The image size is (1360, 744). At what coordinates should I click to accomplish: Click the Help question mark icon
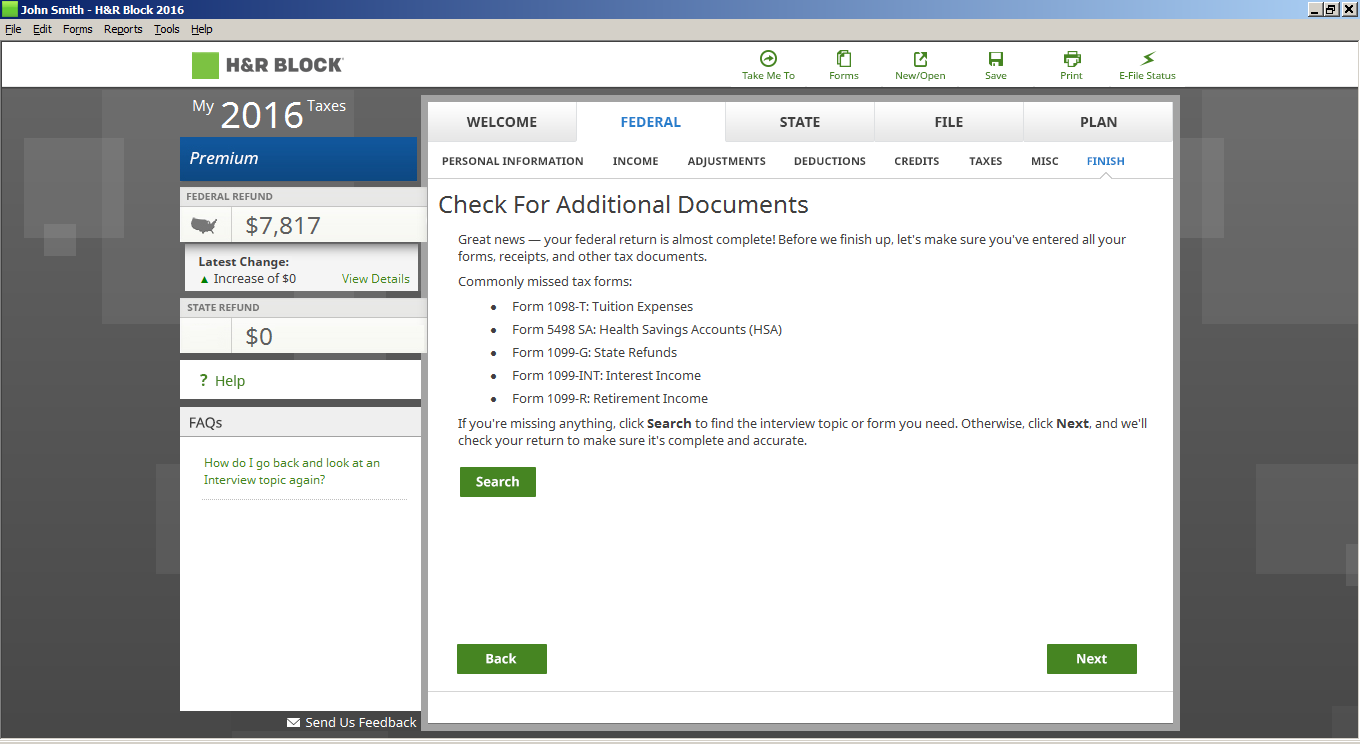pos(203,380)
